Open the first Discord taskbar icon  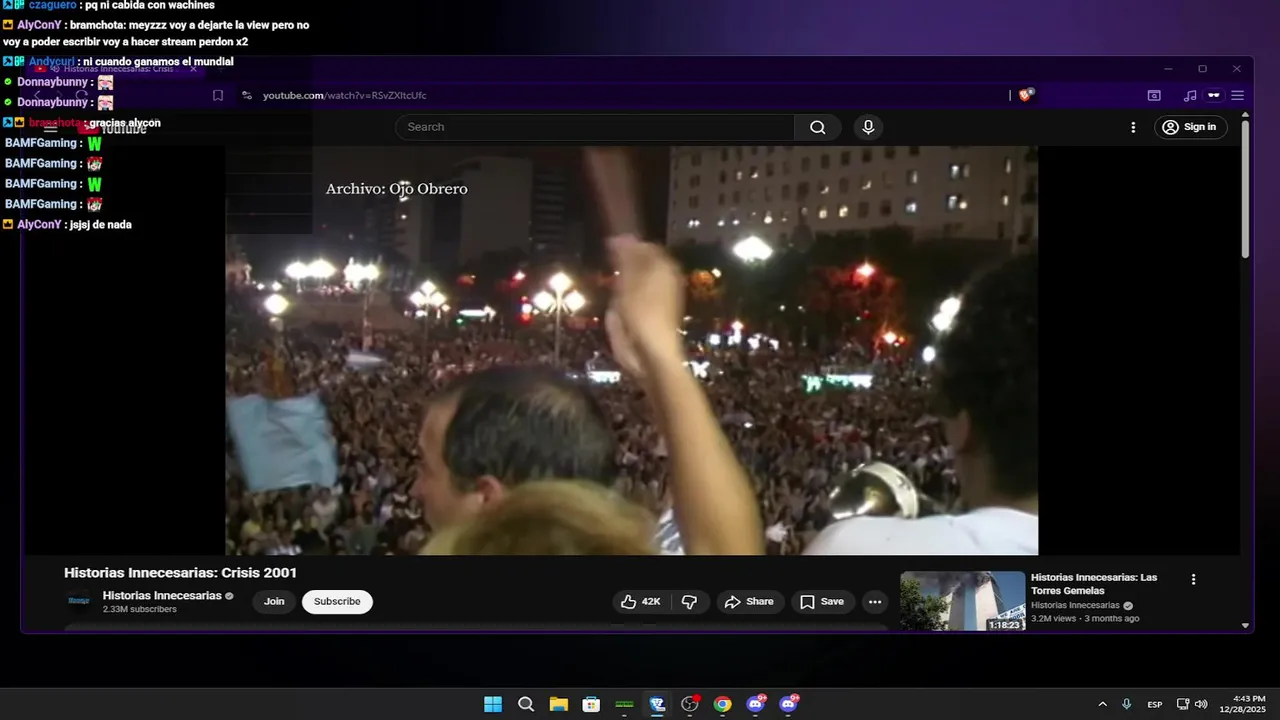[x=756, y=704]
